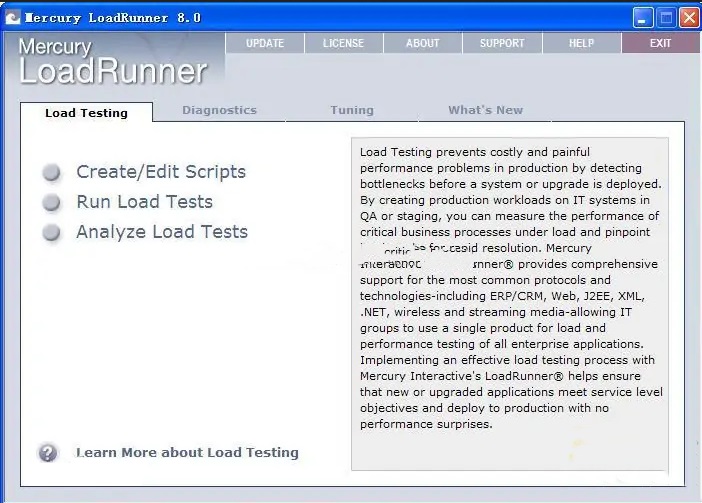Screen dimensions: 702x503
Task: Open the What's New tab
Action: click(x=485, y=110)
